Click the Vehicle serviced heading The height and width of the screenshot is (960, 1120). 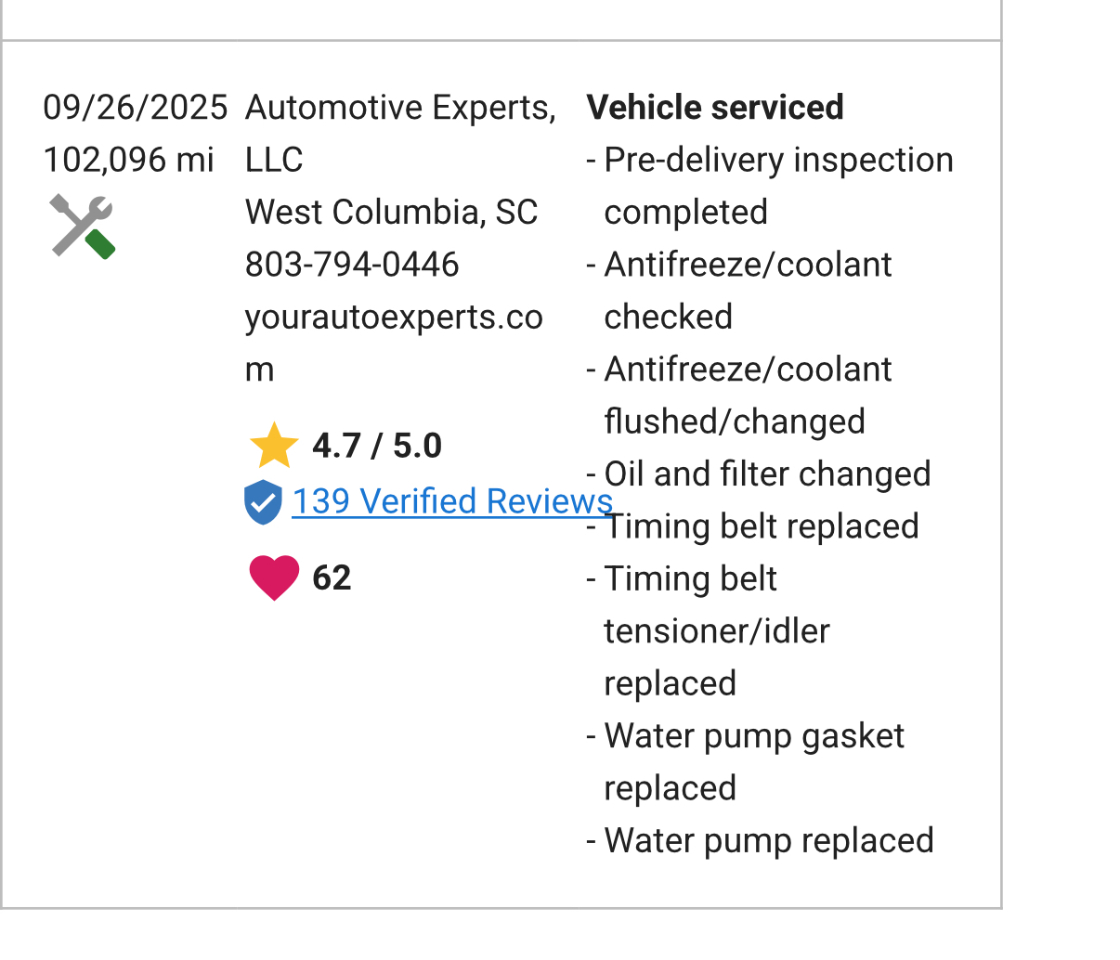tap(715, 107)
